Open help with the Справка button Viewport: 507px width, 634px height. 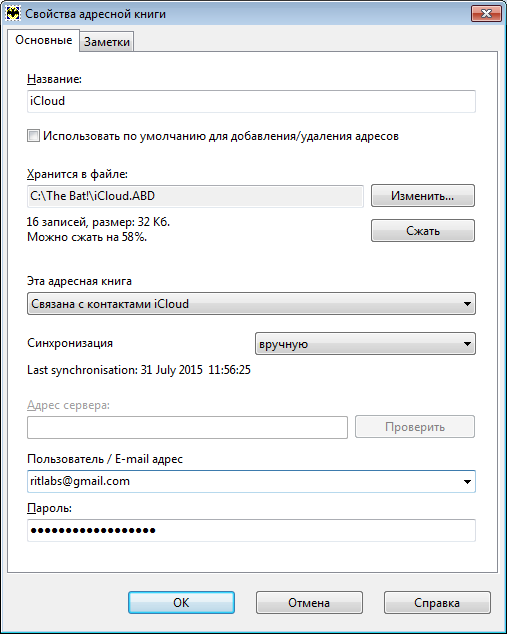437,603
